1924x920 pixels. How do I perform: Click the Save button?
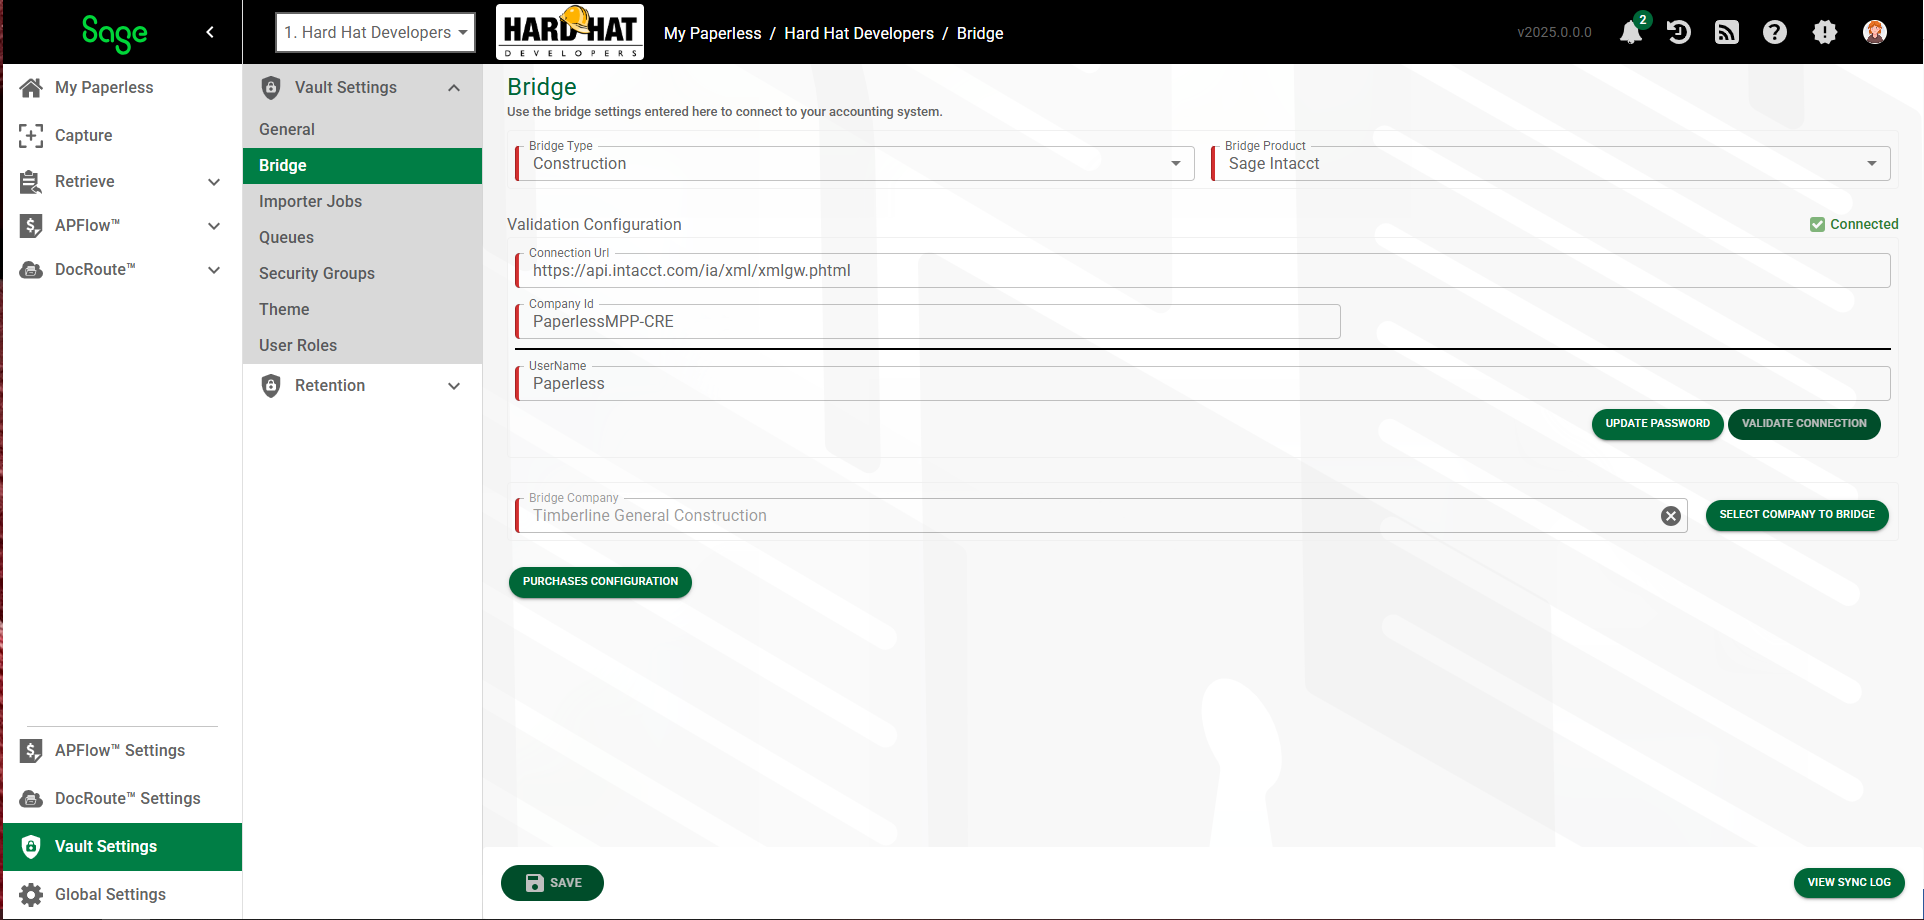click(x=552, y=883)
